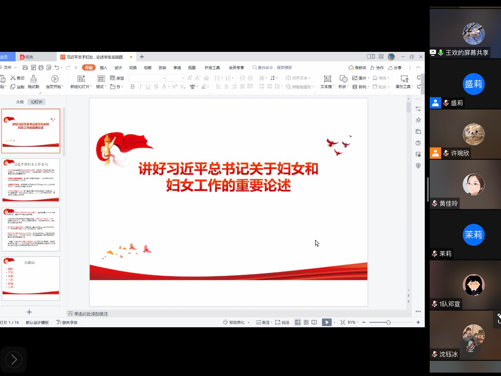Toggle Subscript formatting

coord(183,87)
